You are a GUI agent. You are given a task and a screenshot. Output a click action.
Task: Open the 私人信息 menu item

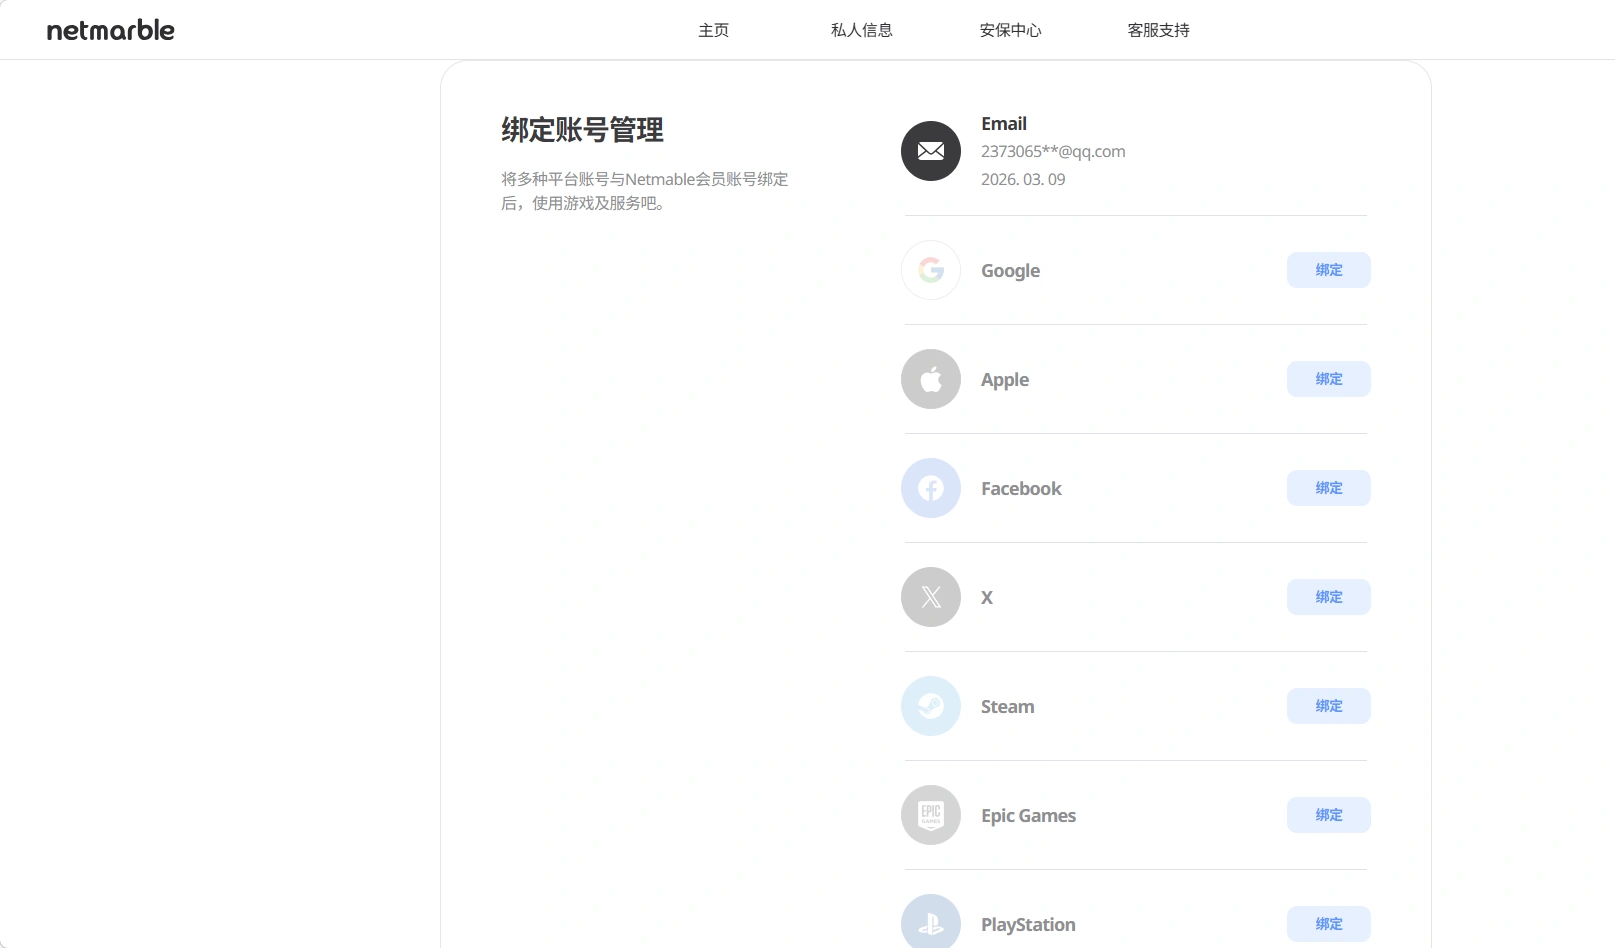(862, 30)
